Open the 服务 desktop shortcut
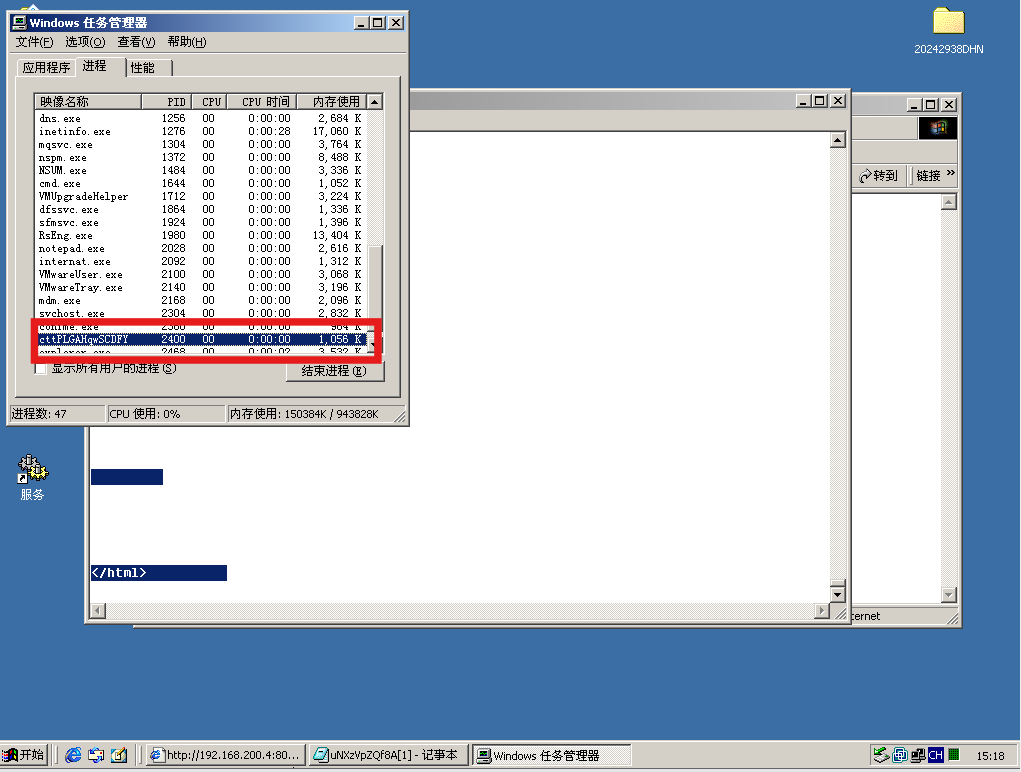 tap(32, 477)
